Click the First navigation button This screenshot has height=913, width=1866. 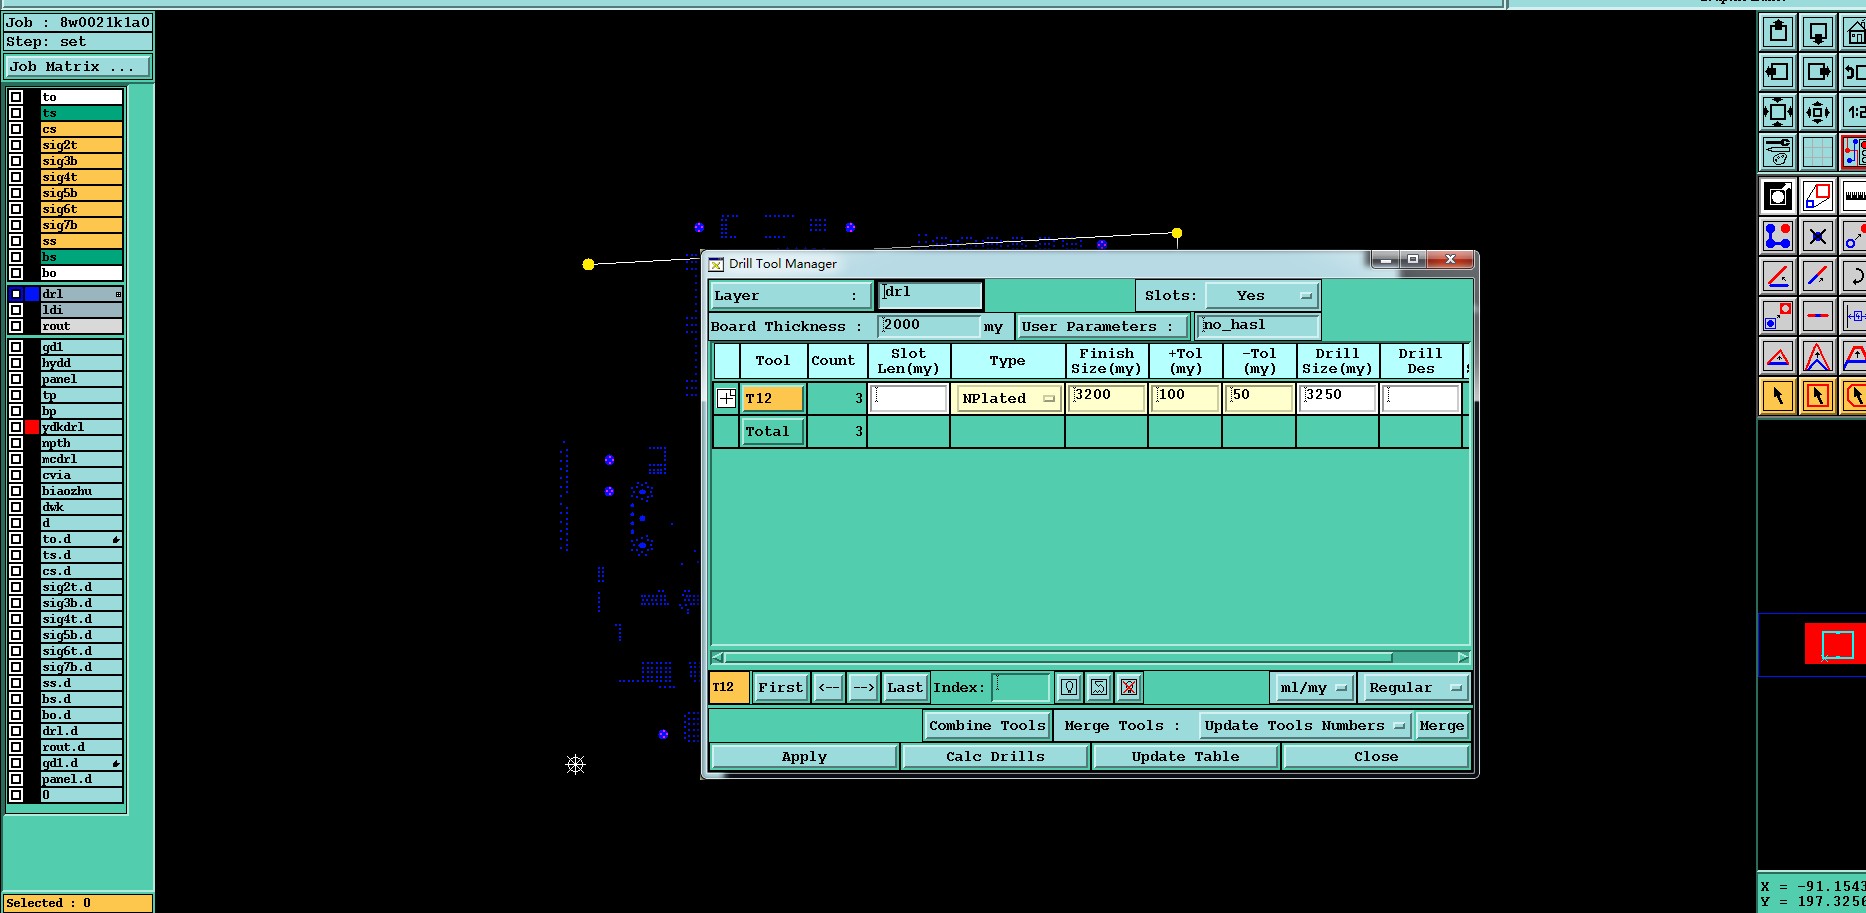(780, 688)
